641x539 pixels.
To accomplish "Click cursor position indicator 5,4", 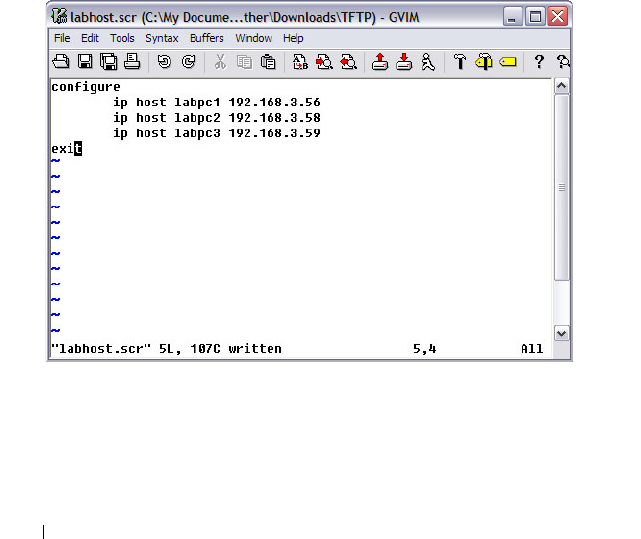I will tap(424, 349).
